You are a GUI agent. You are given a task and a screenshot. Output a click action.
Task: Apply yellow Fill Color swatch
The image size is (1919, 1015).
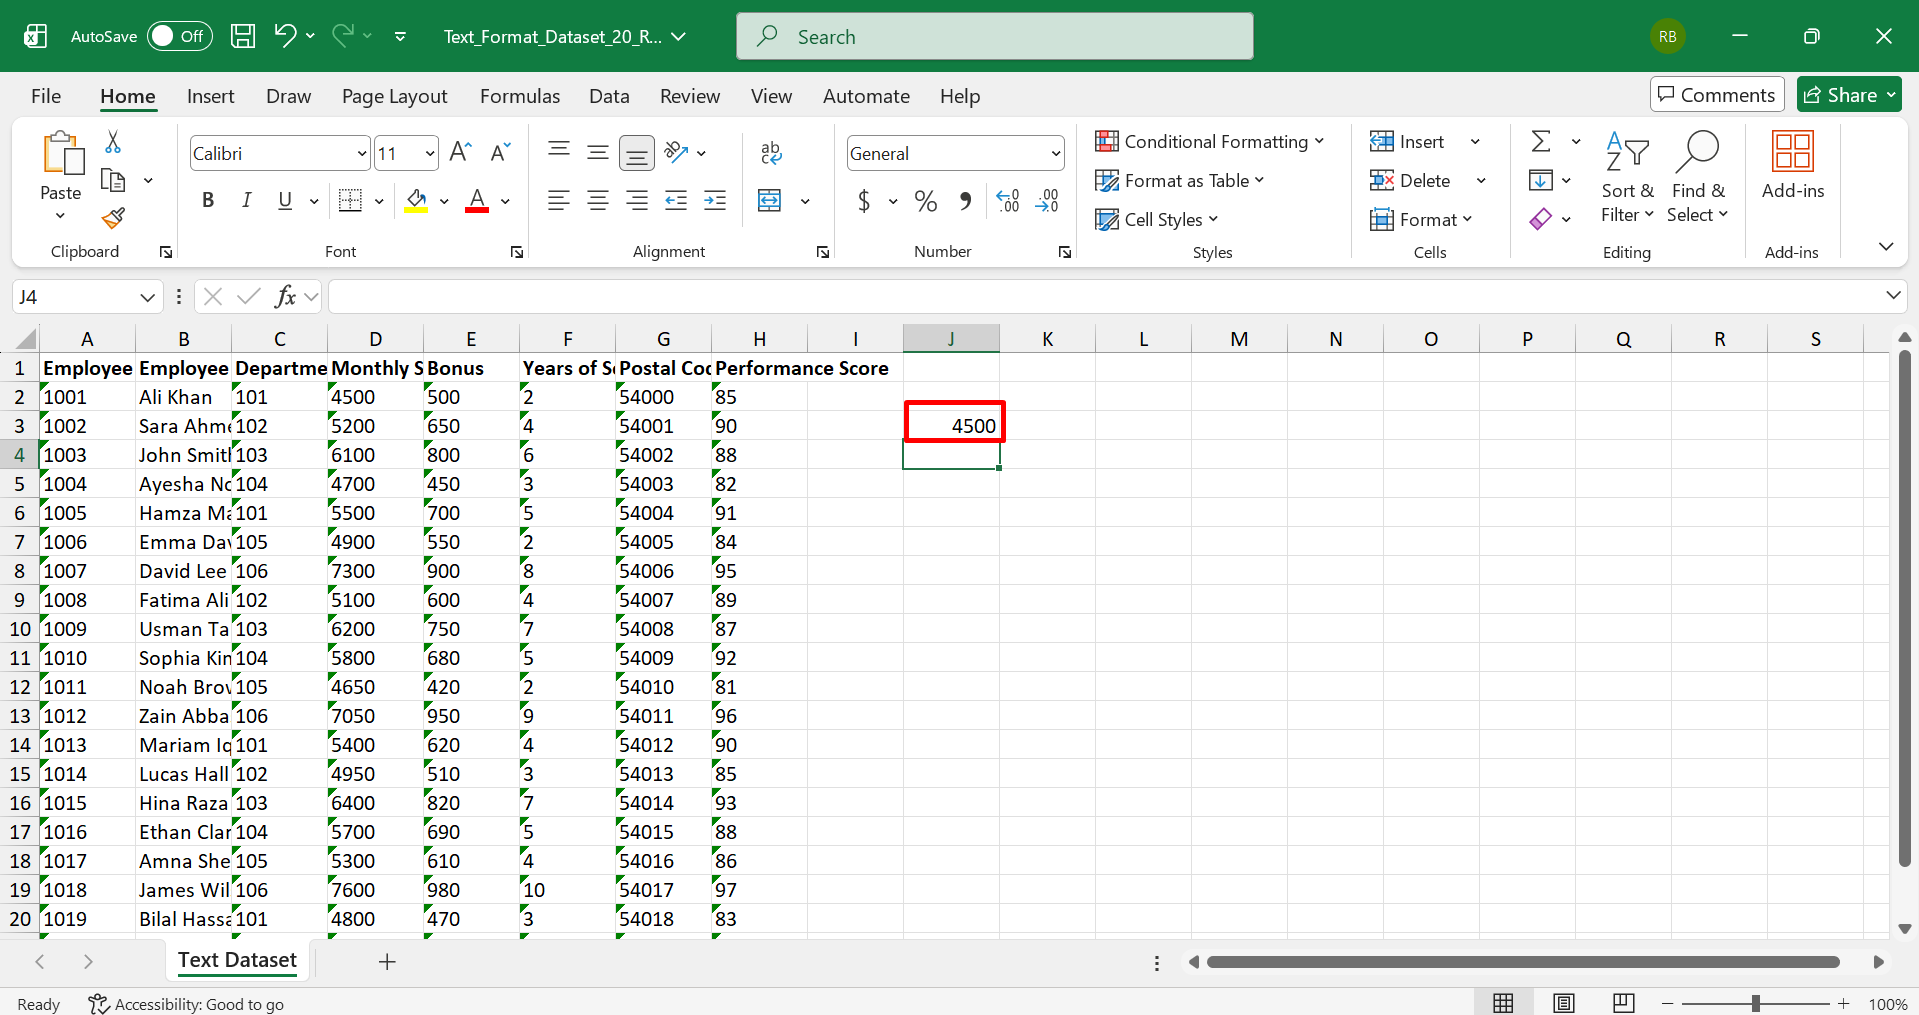coord(417,200)
